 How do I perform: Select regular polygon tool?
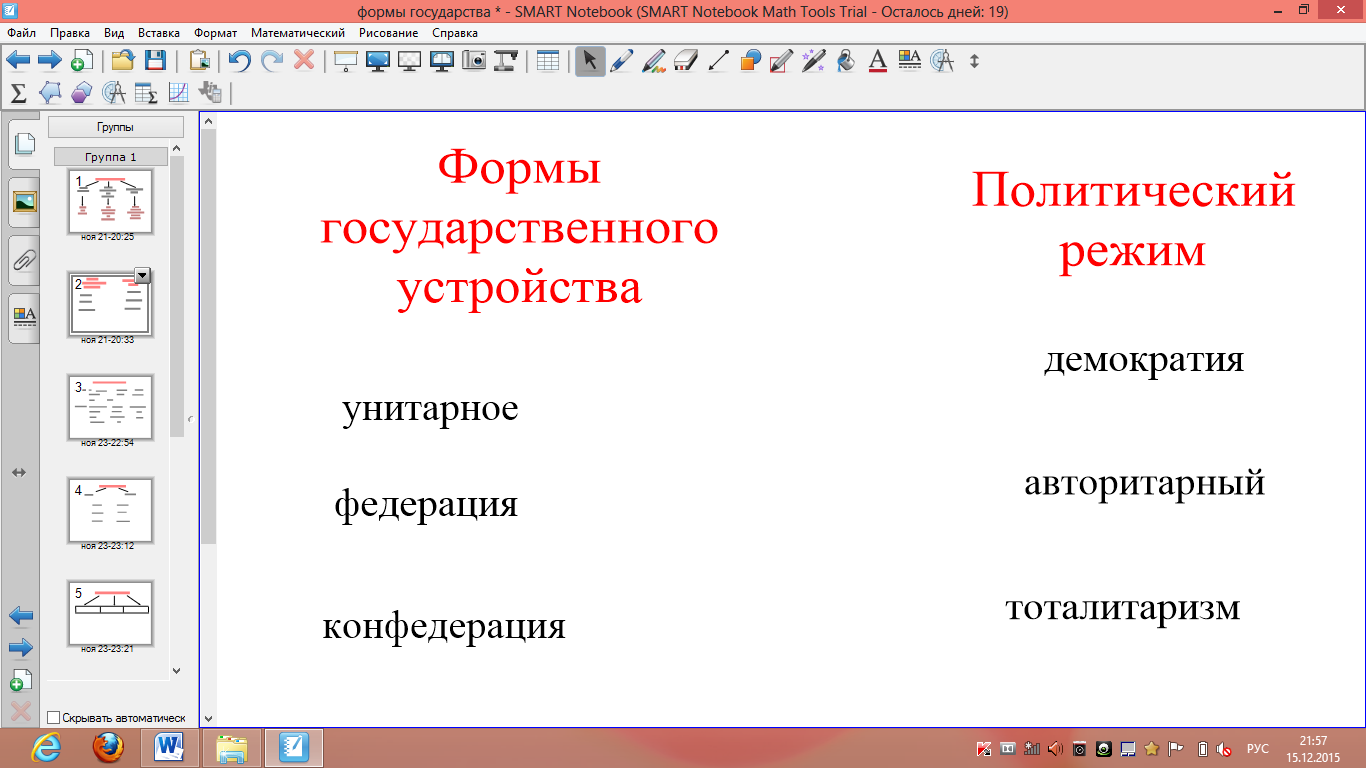[x=82, y=93]
